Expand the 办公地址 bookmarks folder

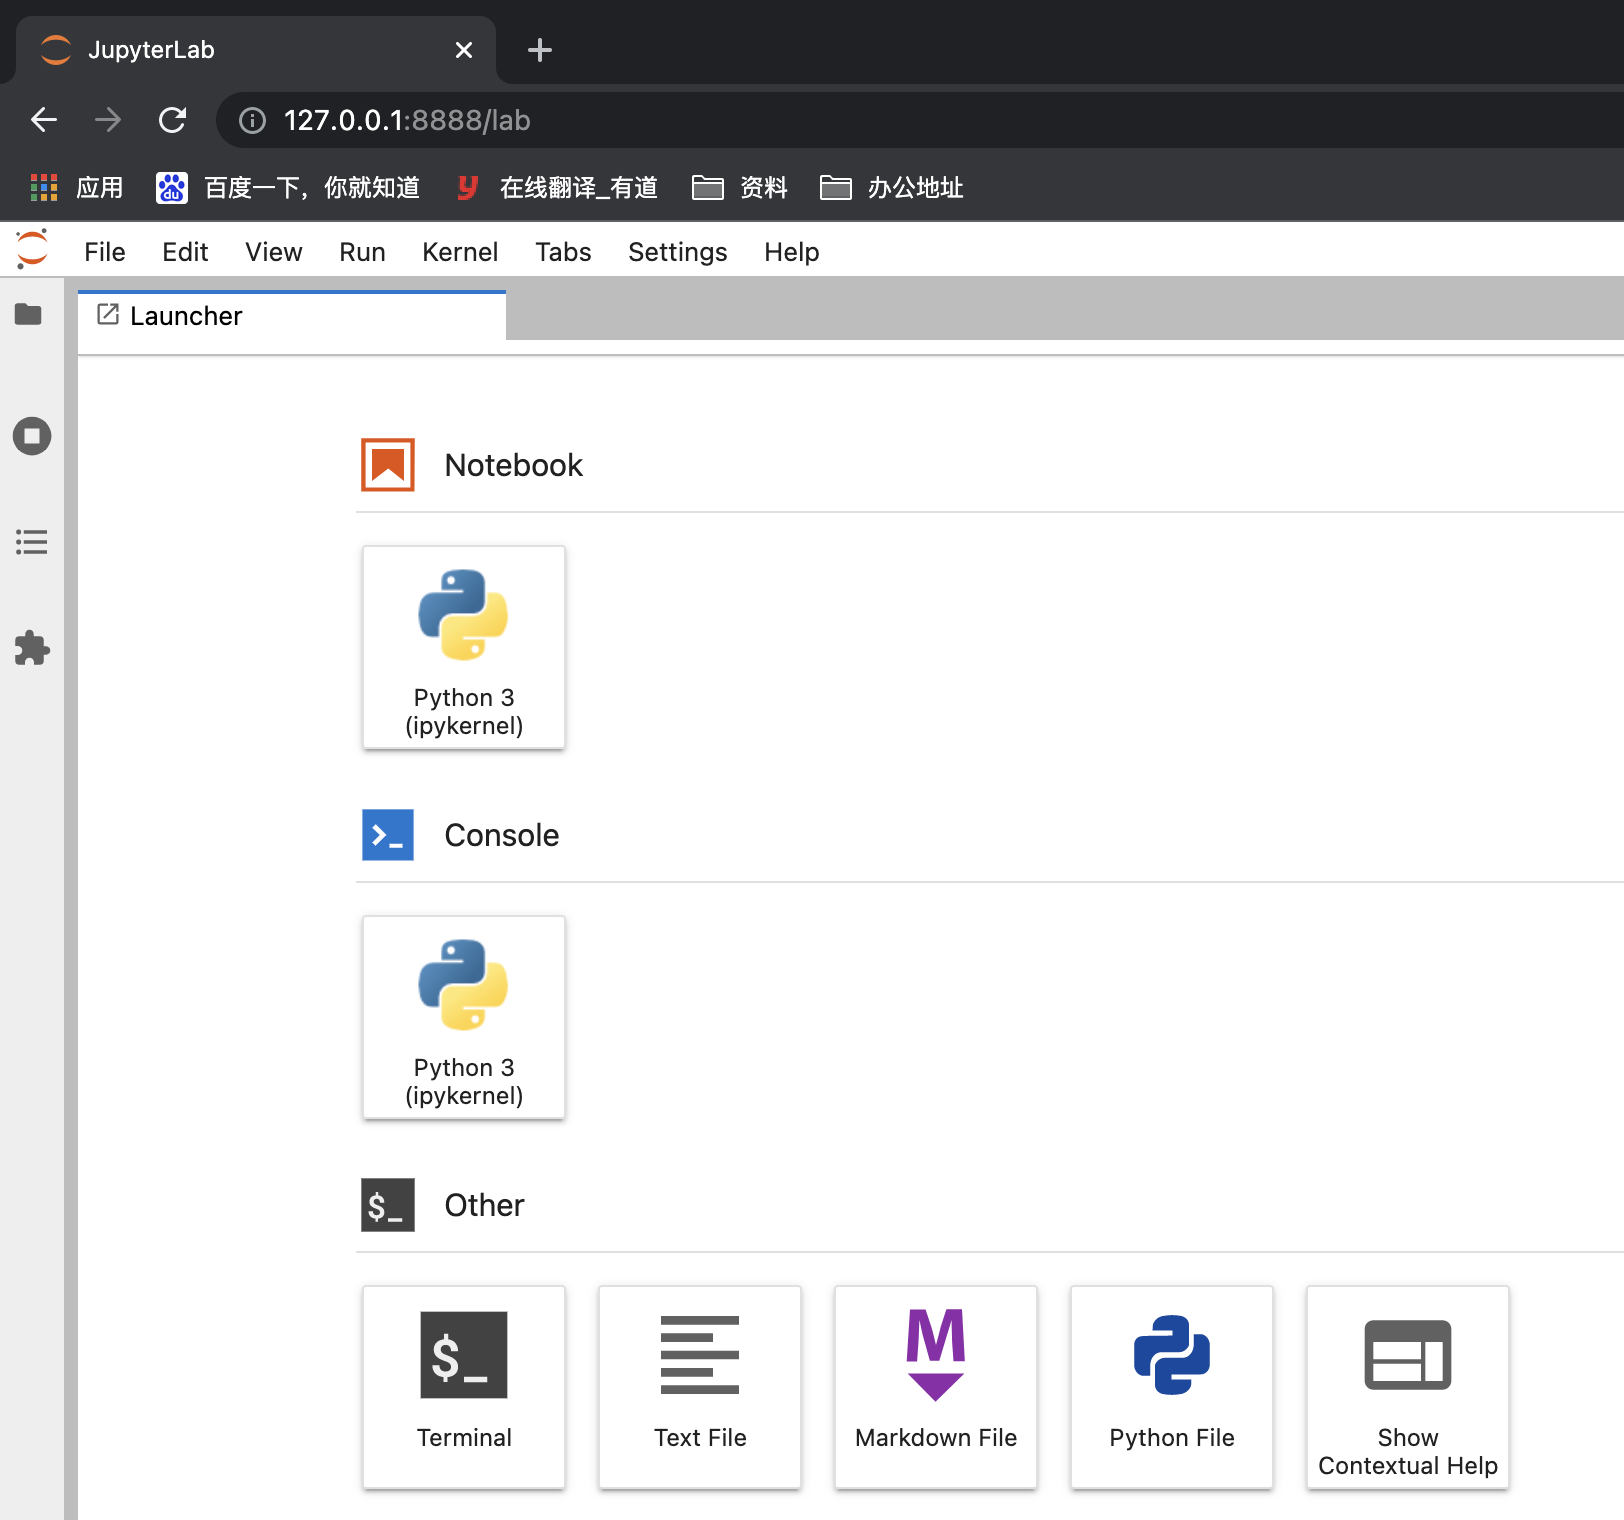(x=892, y=187)
